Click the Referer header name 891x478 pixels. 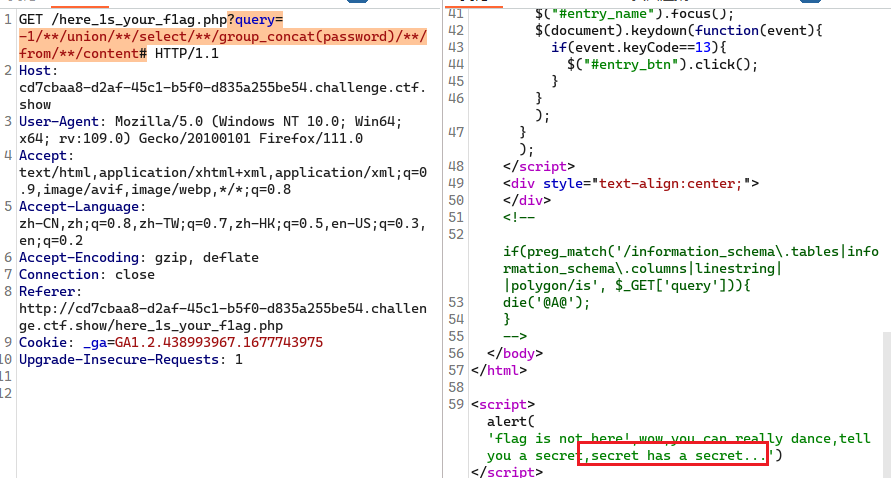pos(47,292)
